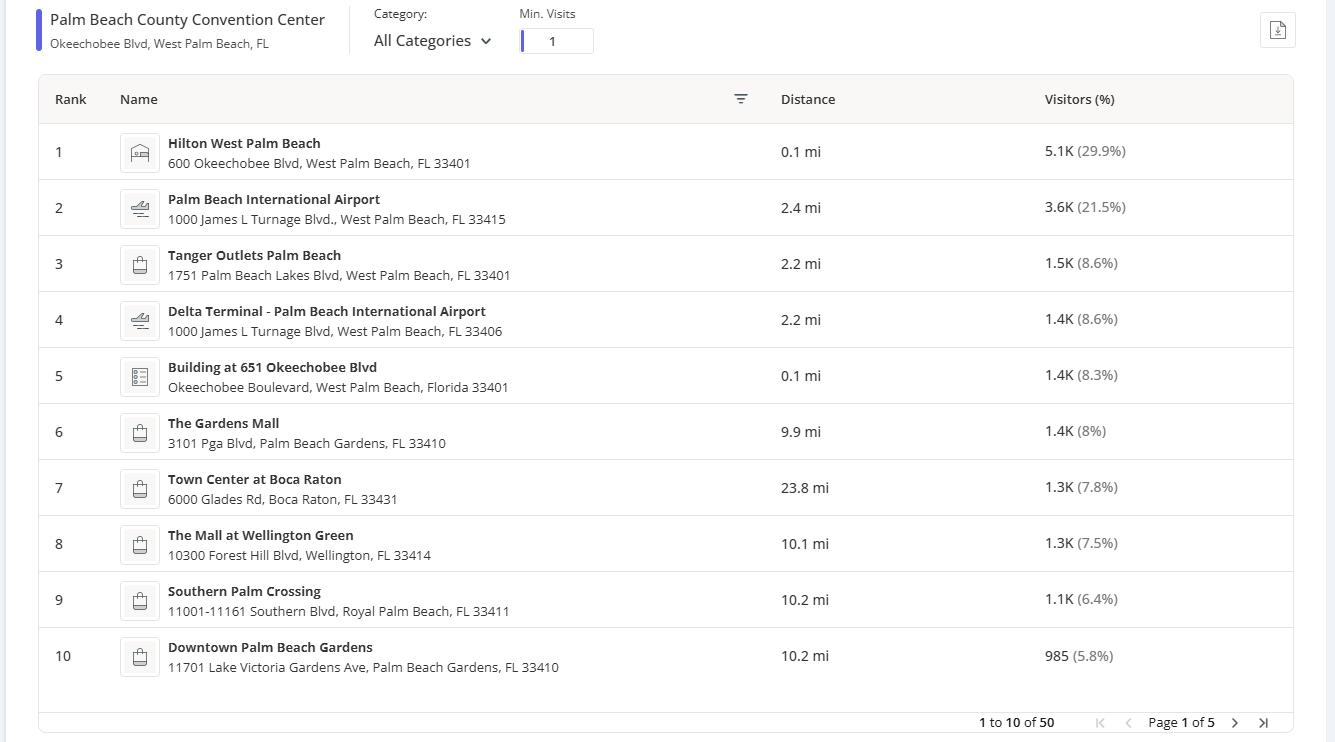Sort by the Distance column header
This screenshot has height=742, width=1335.
807,99
